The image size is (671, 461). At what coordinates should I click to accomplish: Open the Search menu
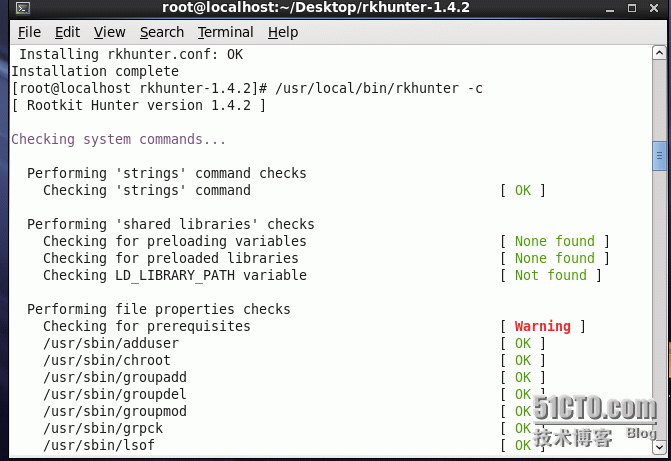point(162,32)
